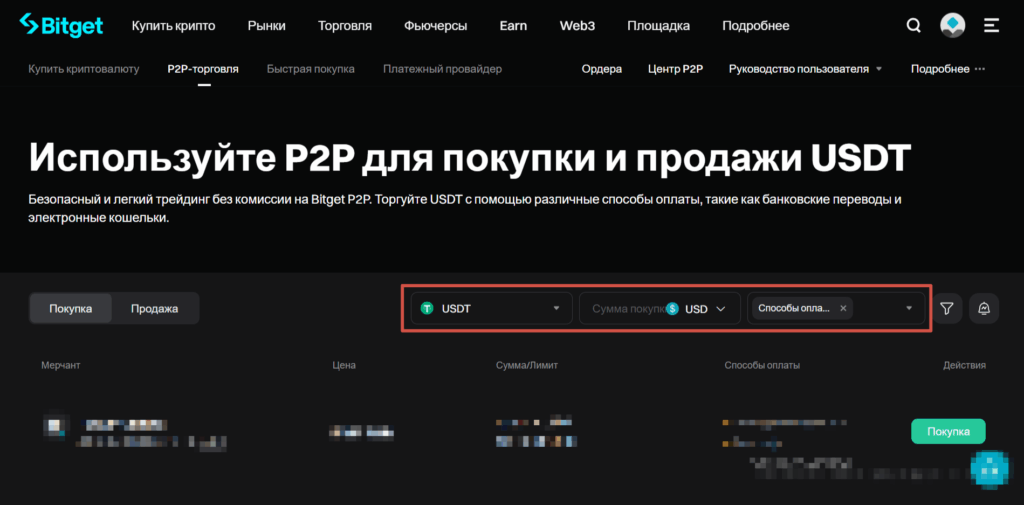Open the Earn menu
1024x505 pixels.
(513, 26)
